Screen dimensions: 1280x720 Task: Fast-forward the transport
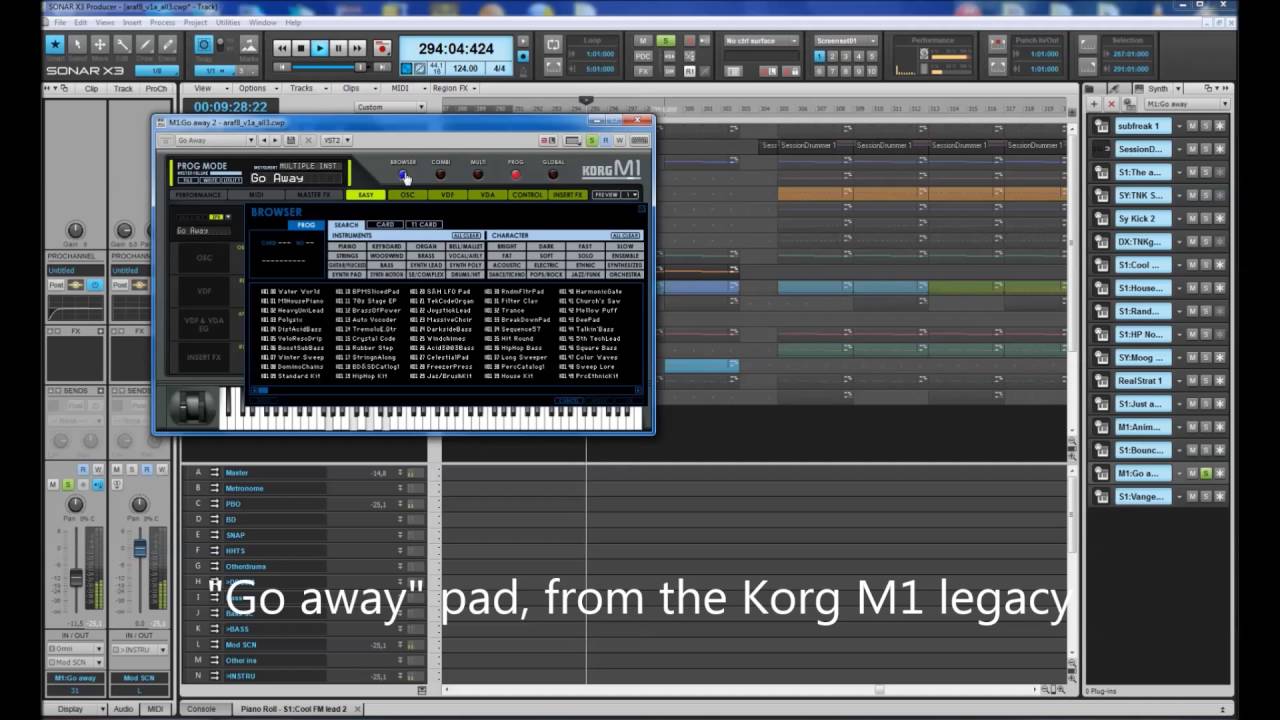(358, 47)
